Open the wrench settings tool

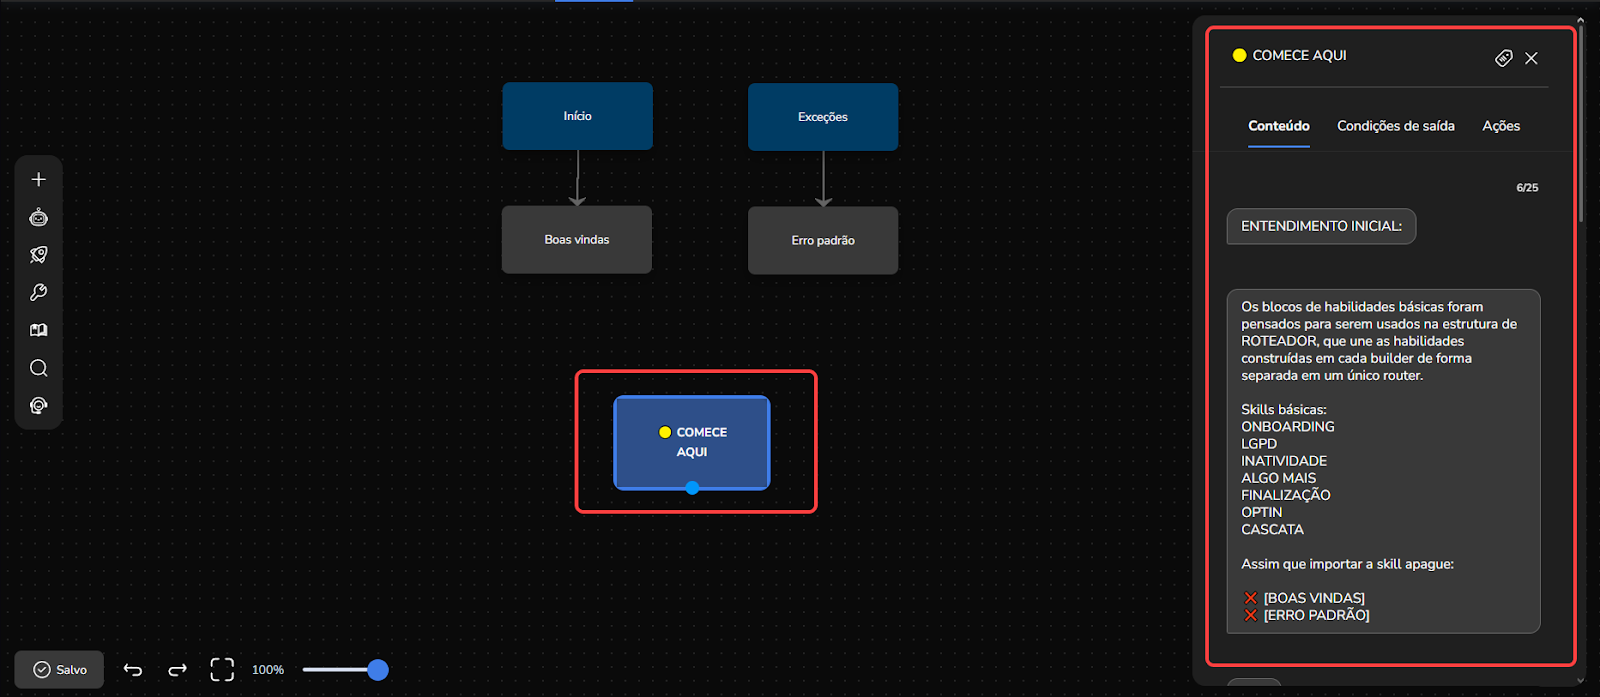39,293
